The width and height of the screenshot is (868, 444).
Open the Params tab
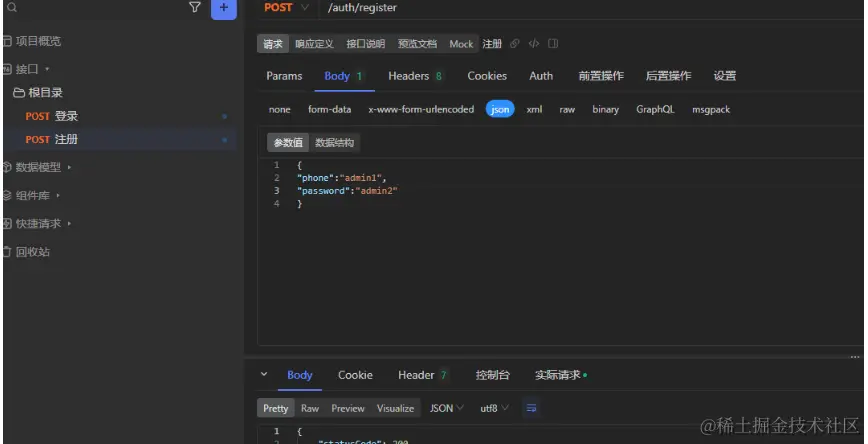pyautogui.click(x=284, y=76)
